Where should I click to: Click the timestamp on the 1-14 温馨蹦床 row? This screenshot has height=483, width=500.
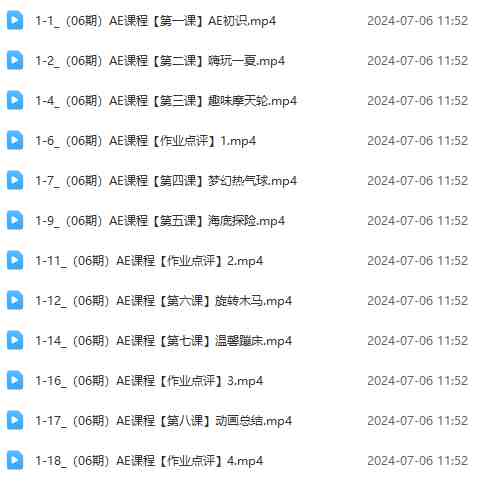pos(418,341)
